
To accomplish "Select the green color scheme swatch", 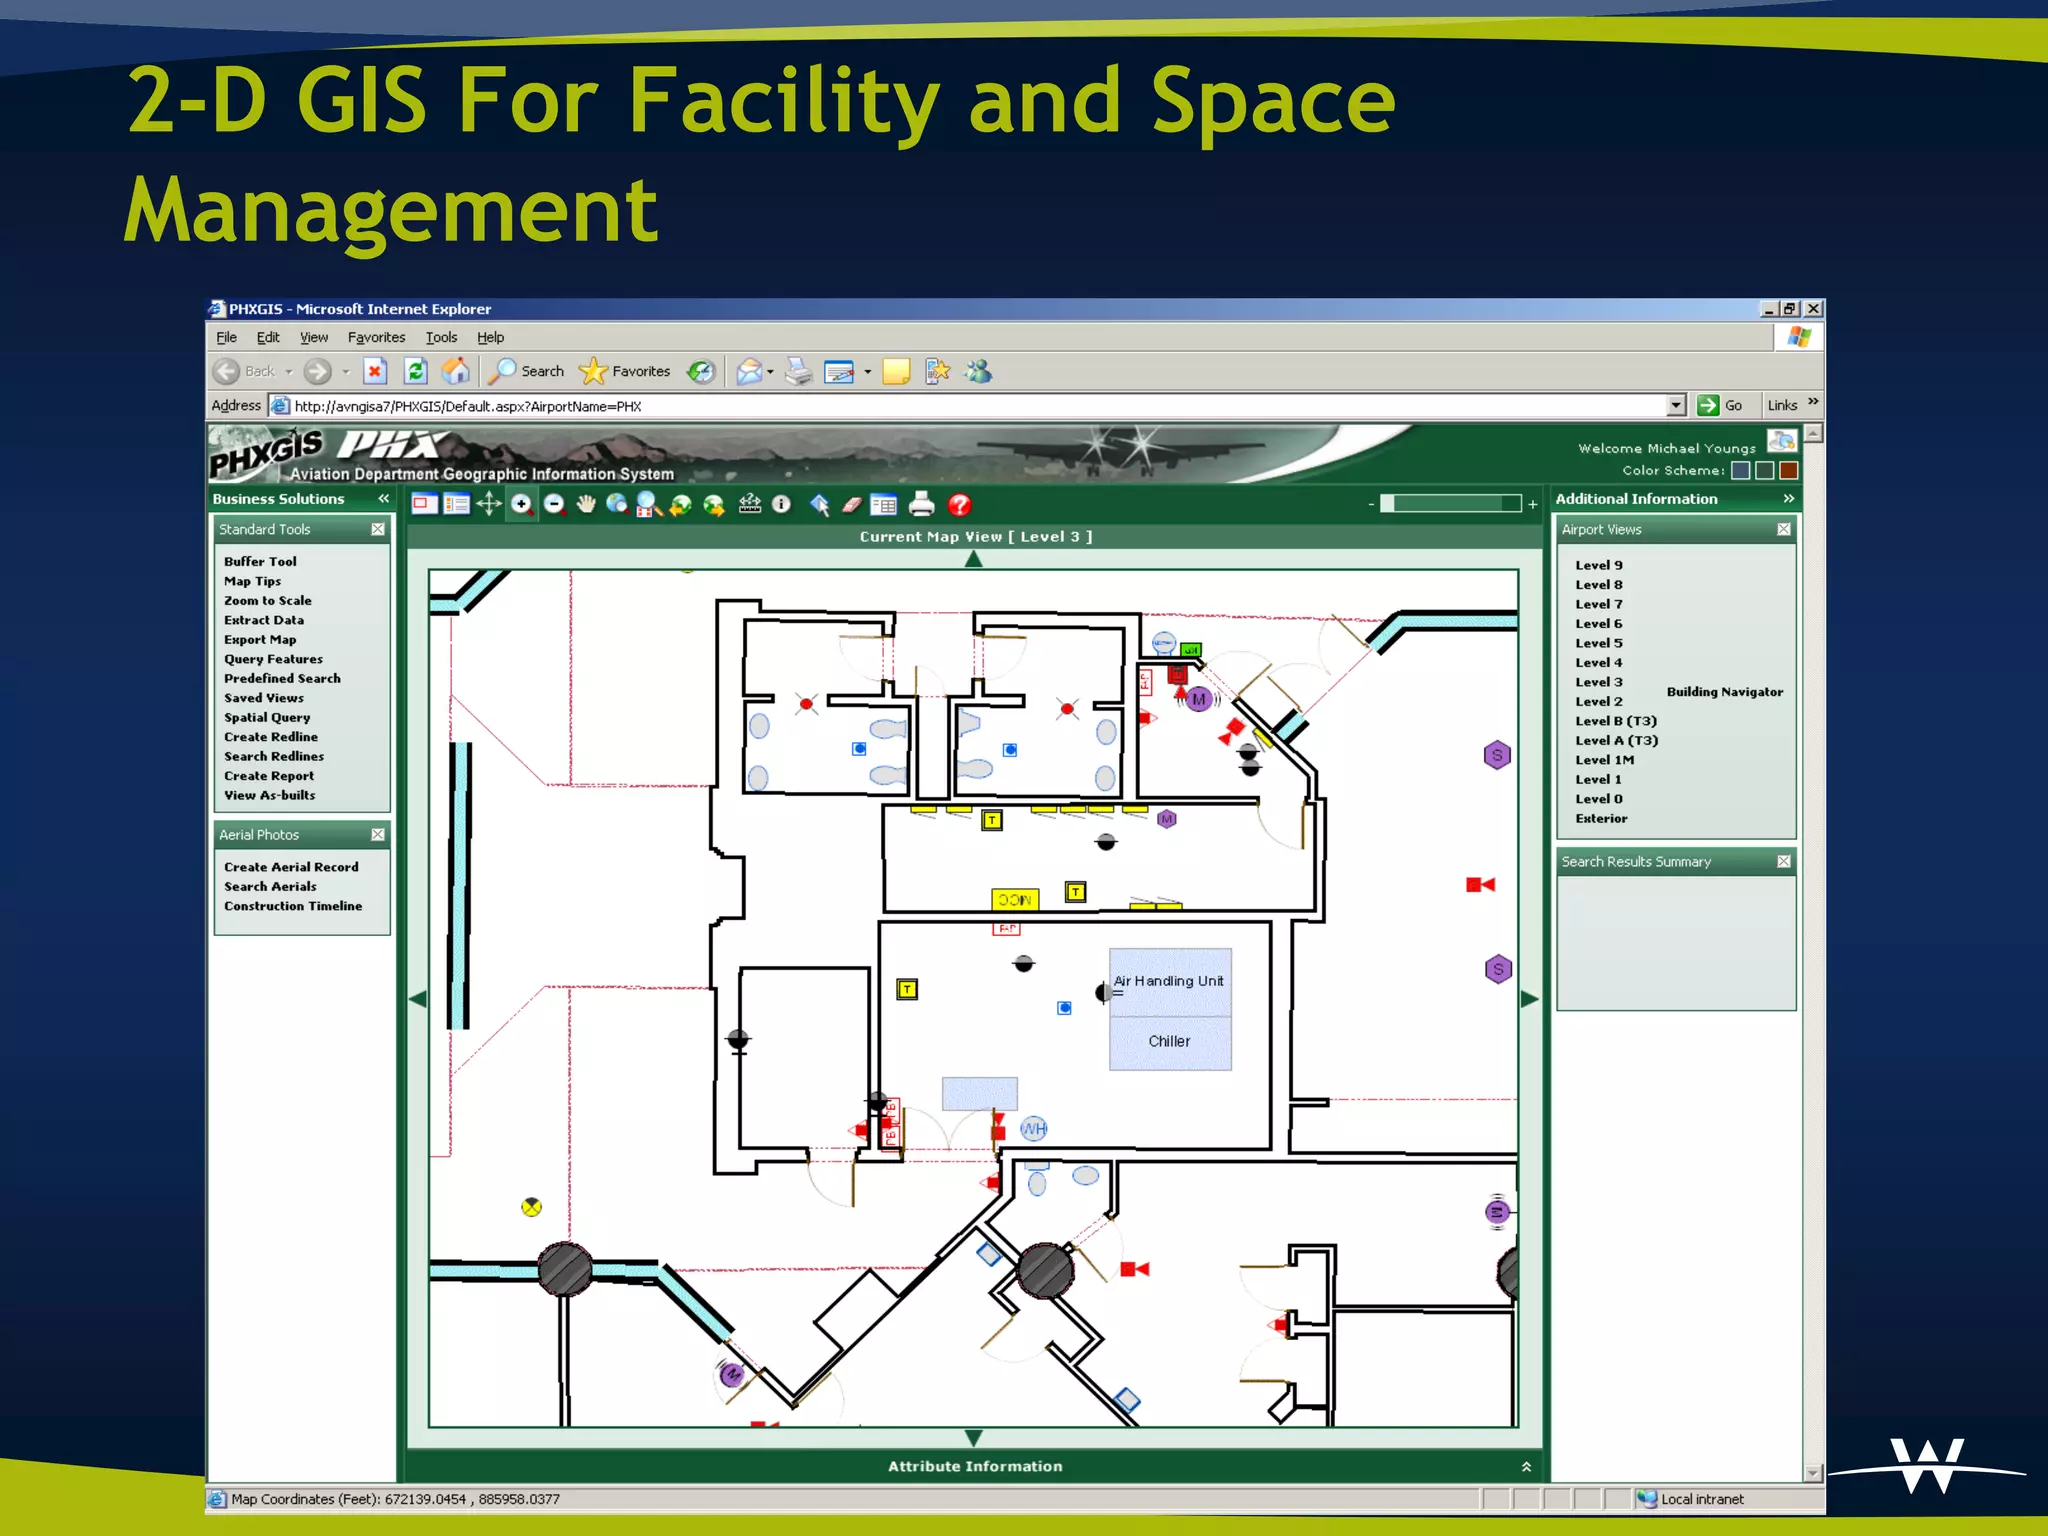I will point(1765,470).
